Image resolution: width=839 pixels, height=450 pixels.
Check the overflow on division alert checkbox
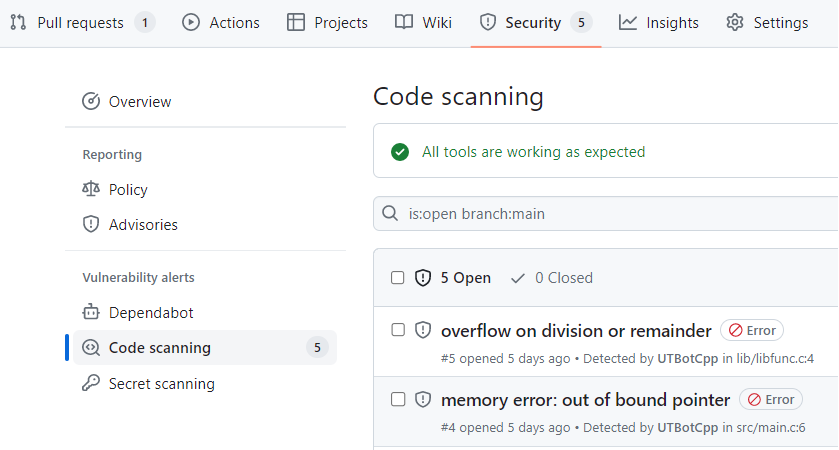(398, 330)
